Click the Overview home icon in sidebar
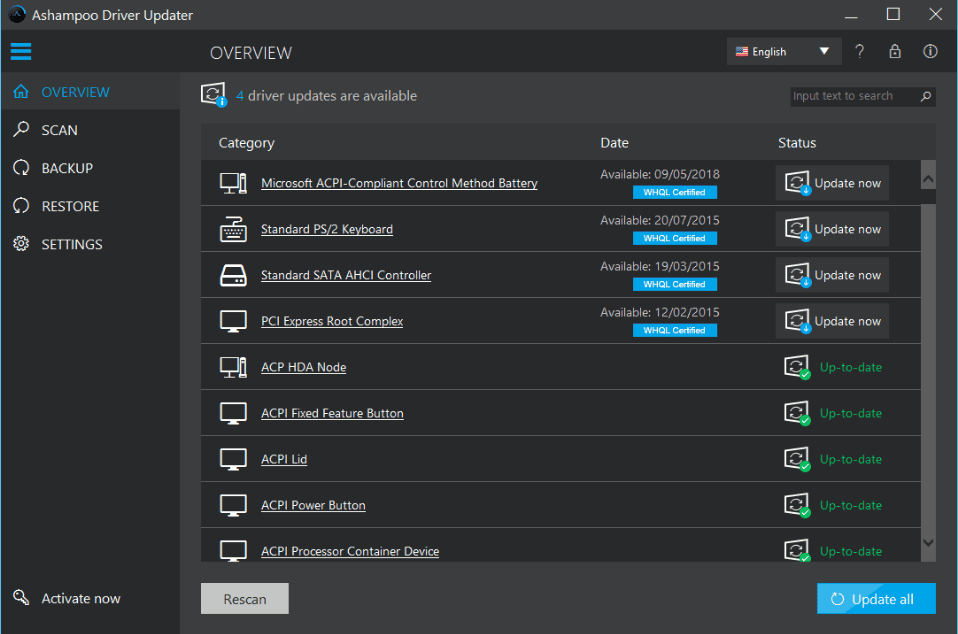The height and width of the screenshot is (634, 958). click(x=21, y=92)
